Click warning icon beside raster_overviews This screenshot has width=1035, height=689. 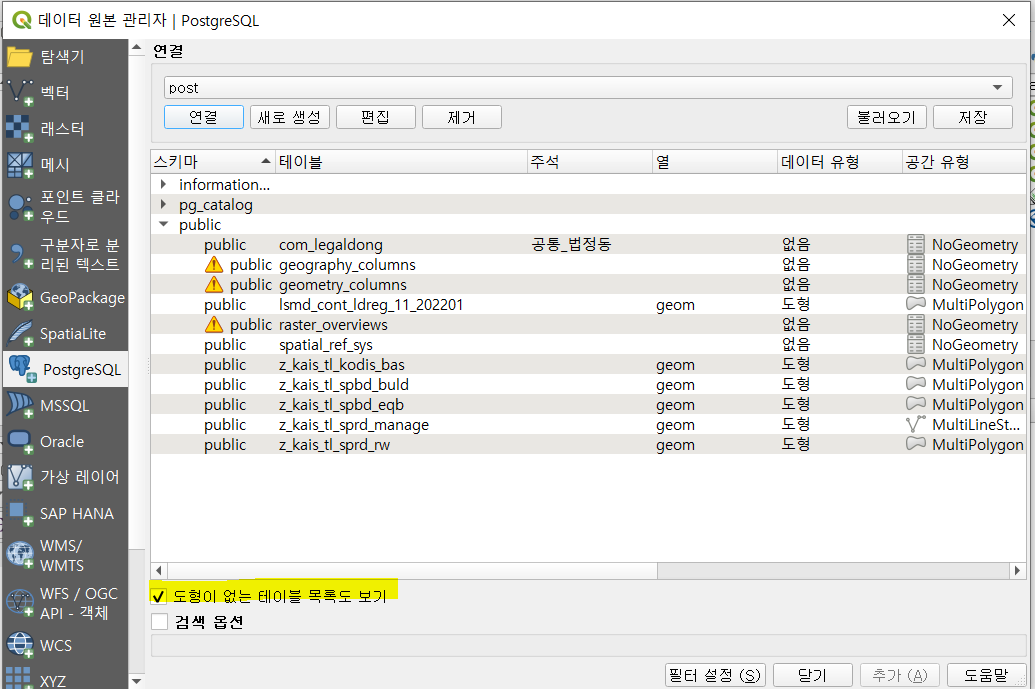pos(214,325)
